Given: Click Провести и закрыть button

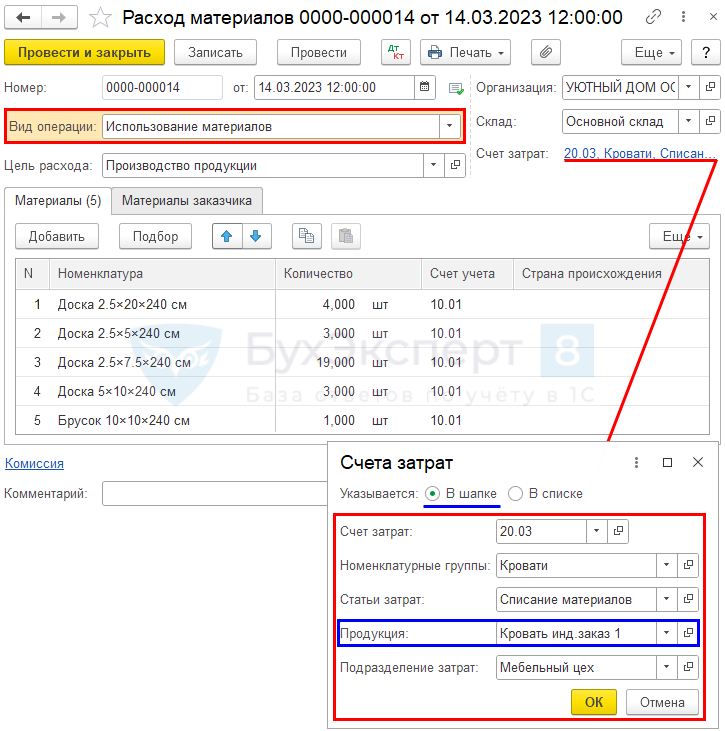Looking at the screenshot, I should (84, 52).
